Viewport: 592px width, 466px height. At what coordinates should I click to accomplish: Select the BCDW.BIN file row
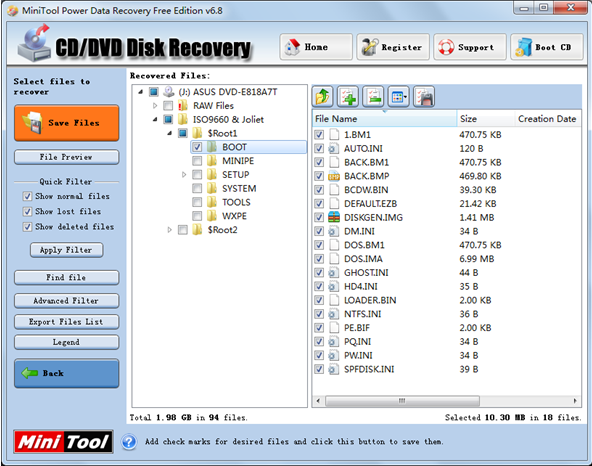pos(446,190)
